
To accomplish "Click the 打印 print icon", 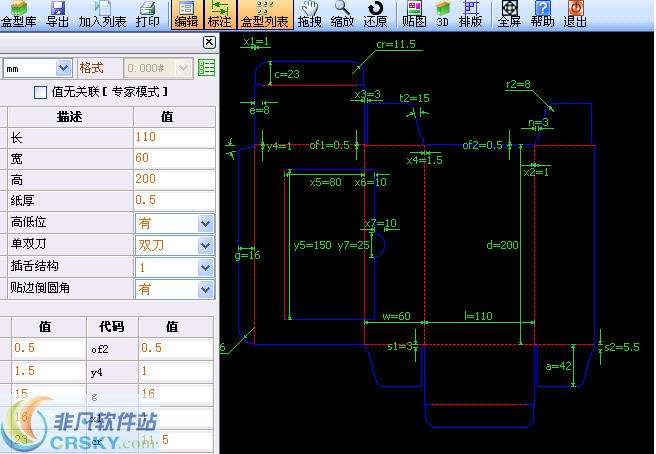I will click(147, 15).
